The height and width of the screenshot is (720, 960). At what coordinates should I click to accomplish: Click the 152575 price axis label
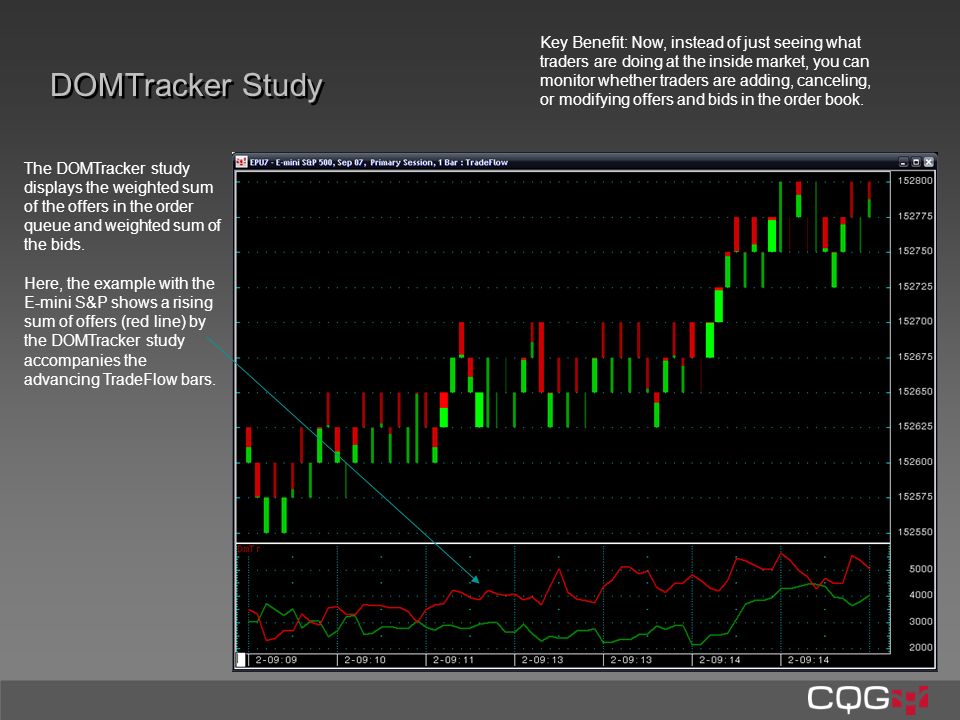[x=915, y=497]
